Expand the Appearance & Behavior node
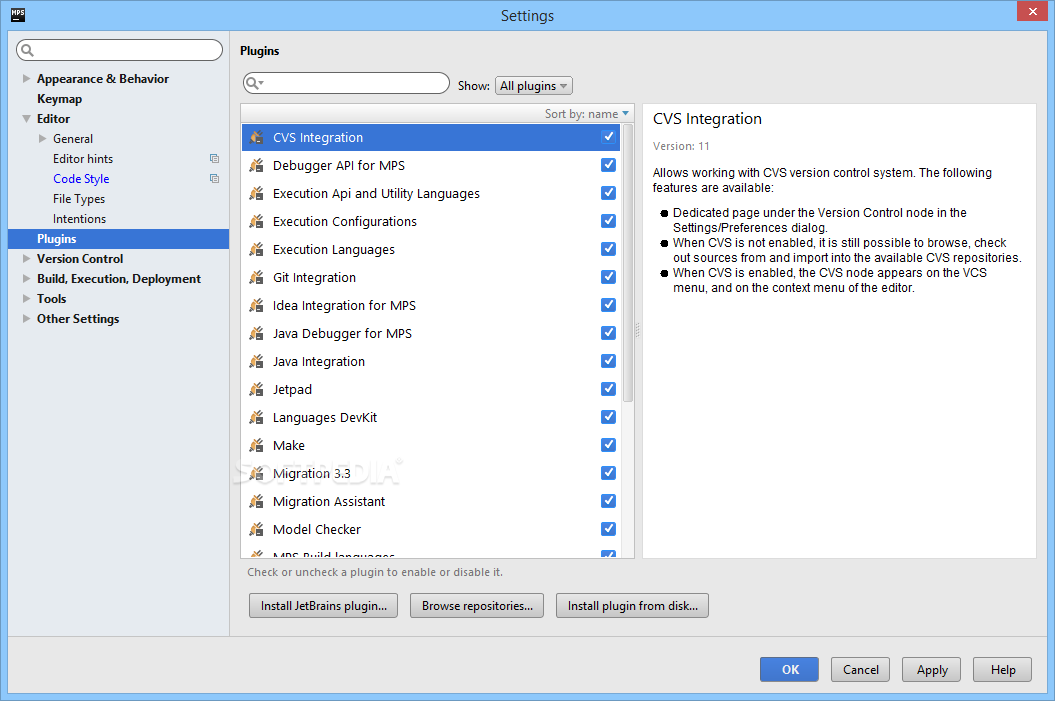This screenshot has width=1055, height=701. (26, 79)
